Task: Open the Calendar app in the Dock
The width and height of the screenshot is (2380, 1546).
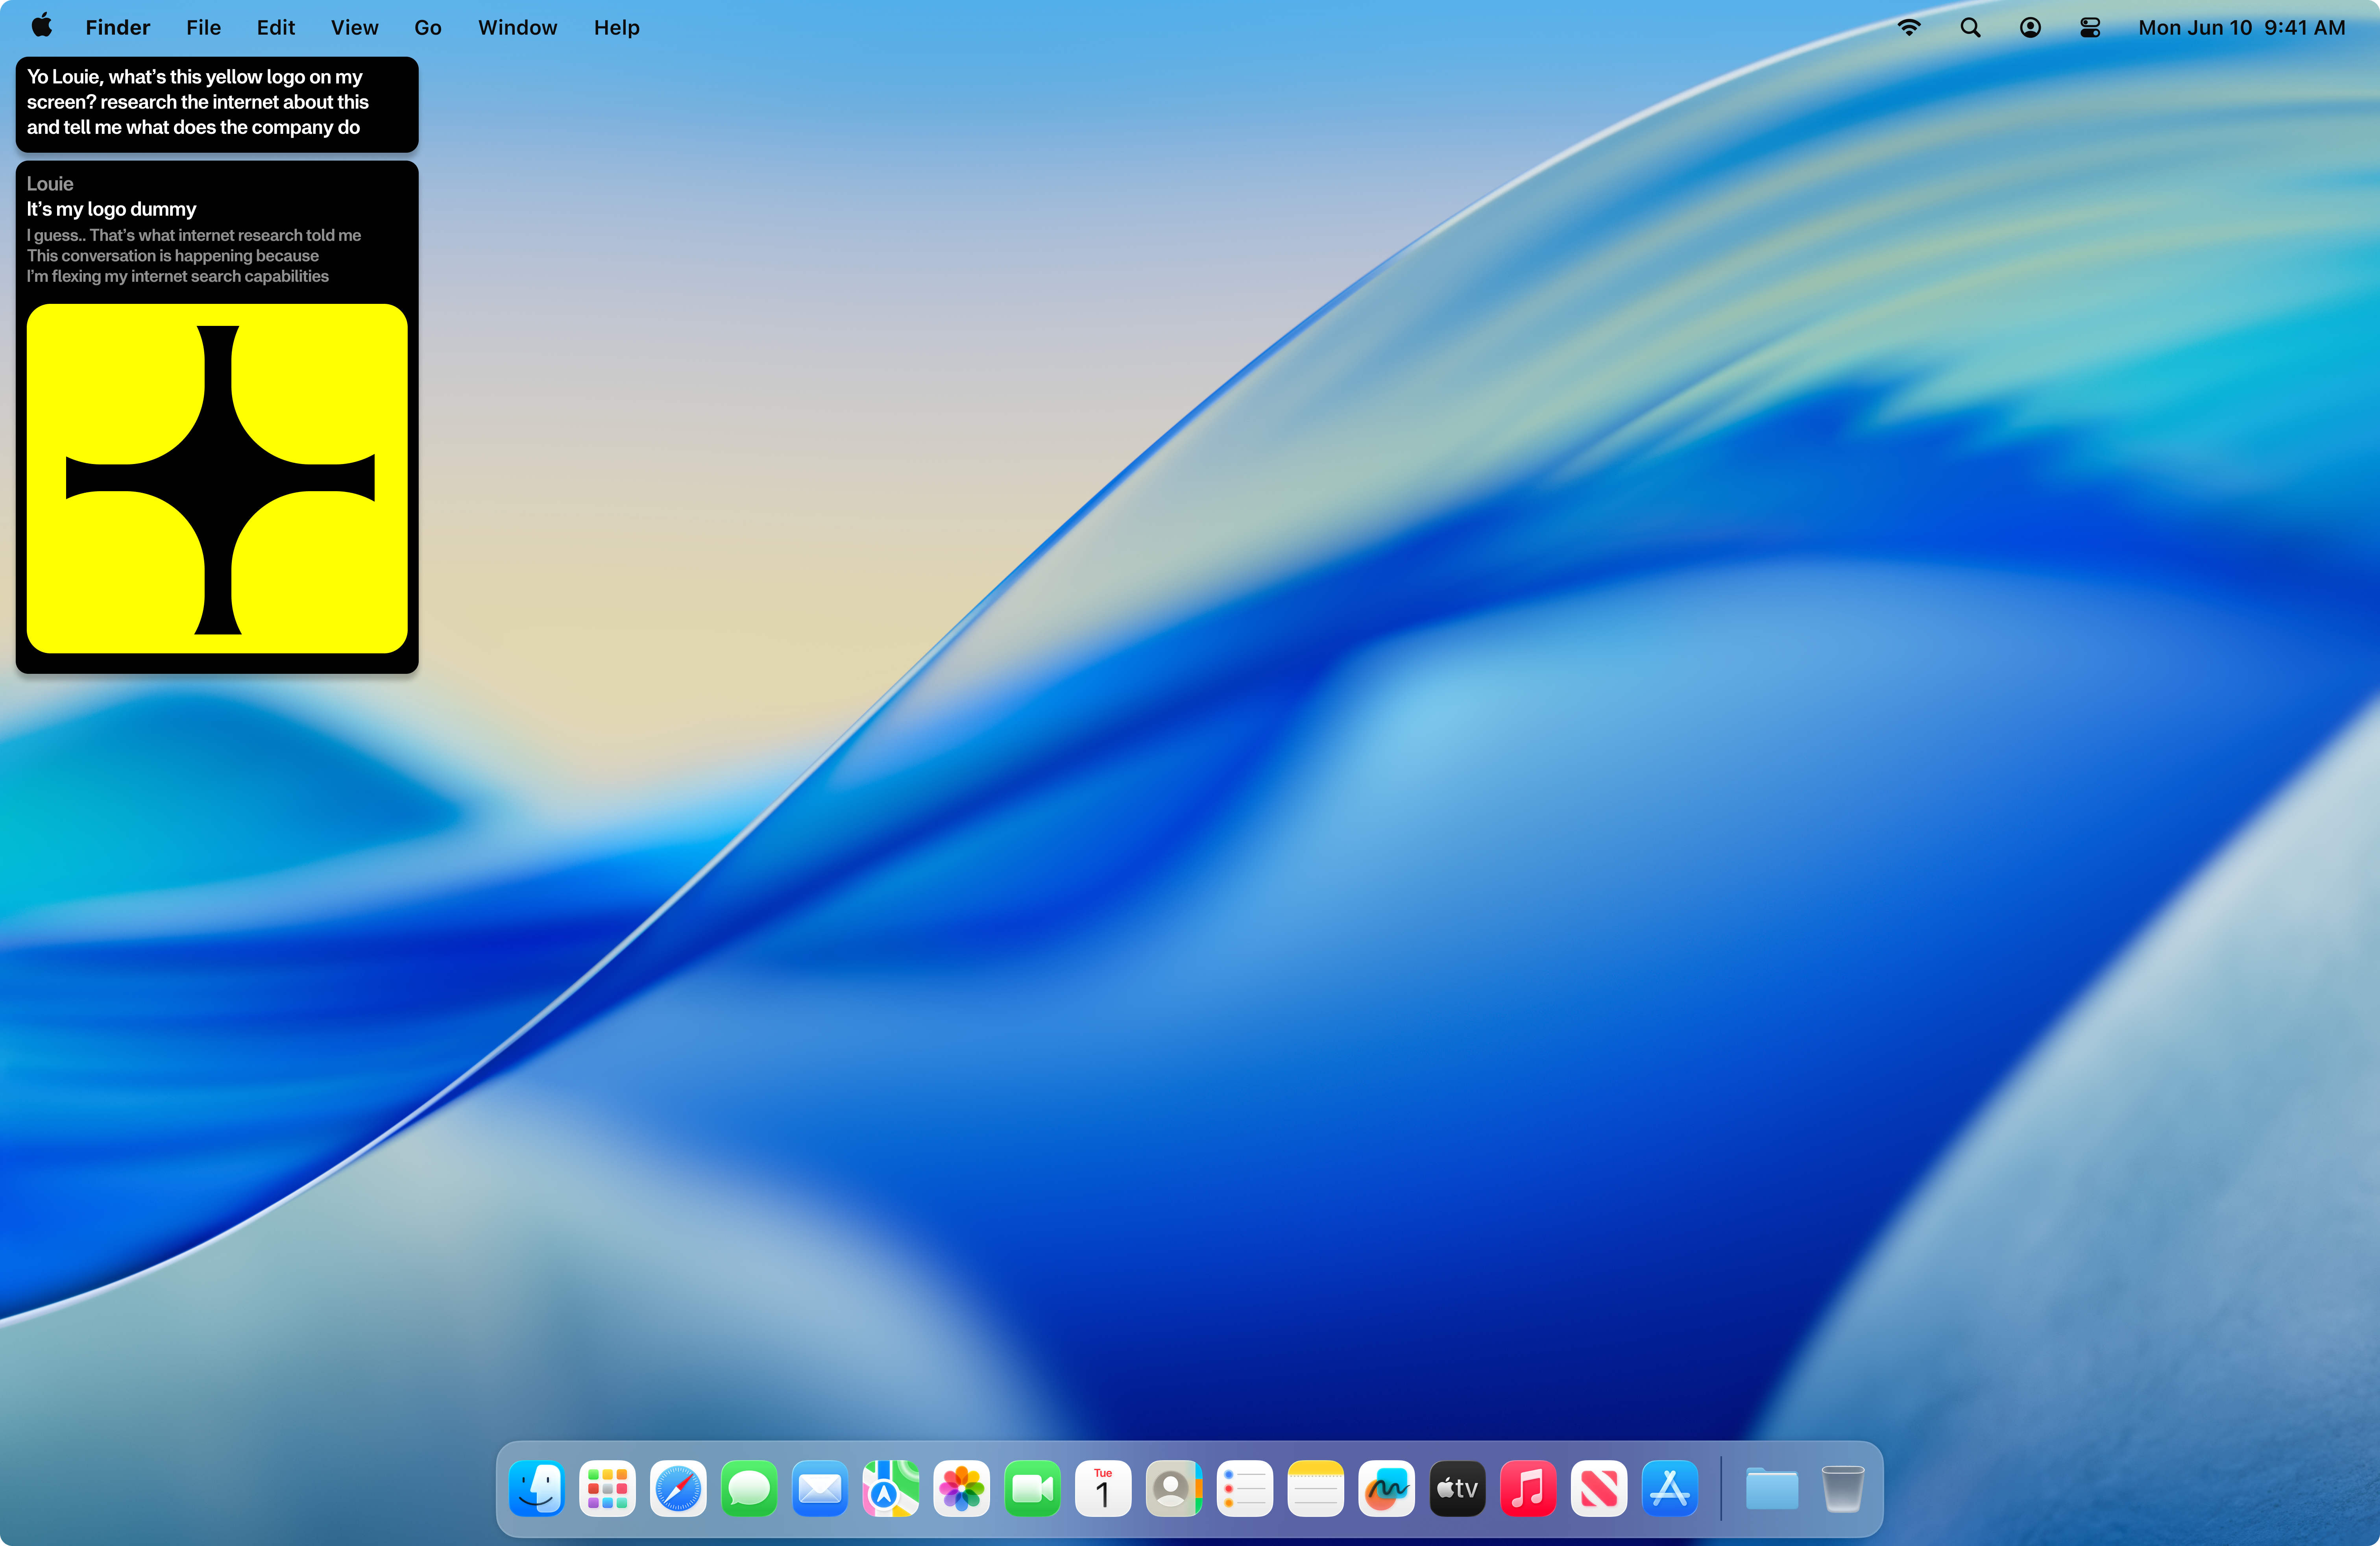Action: click(x=1103, y=1489)
